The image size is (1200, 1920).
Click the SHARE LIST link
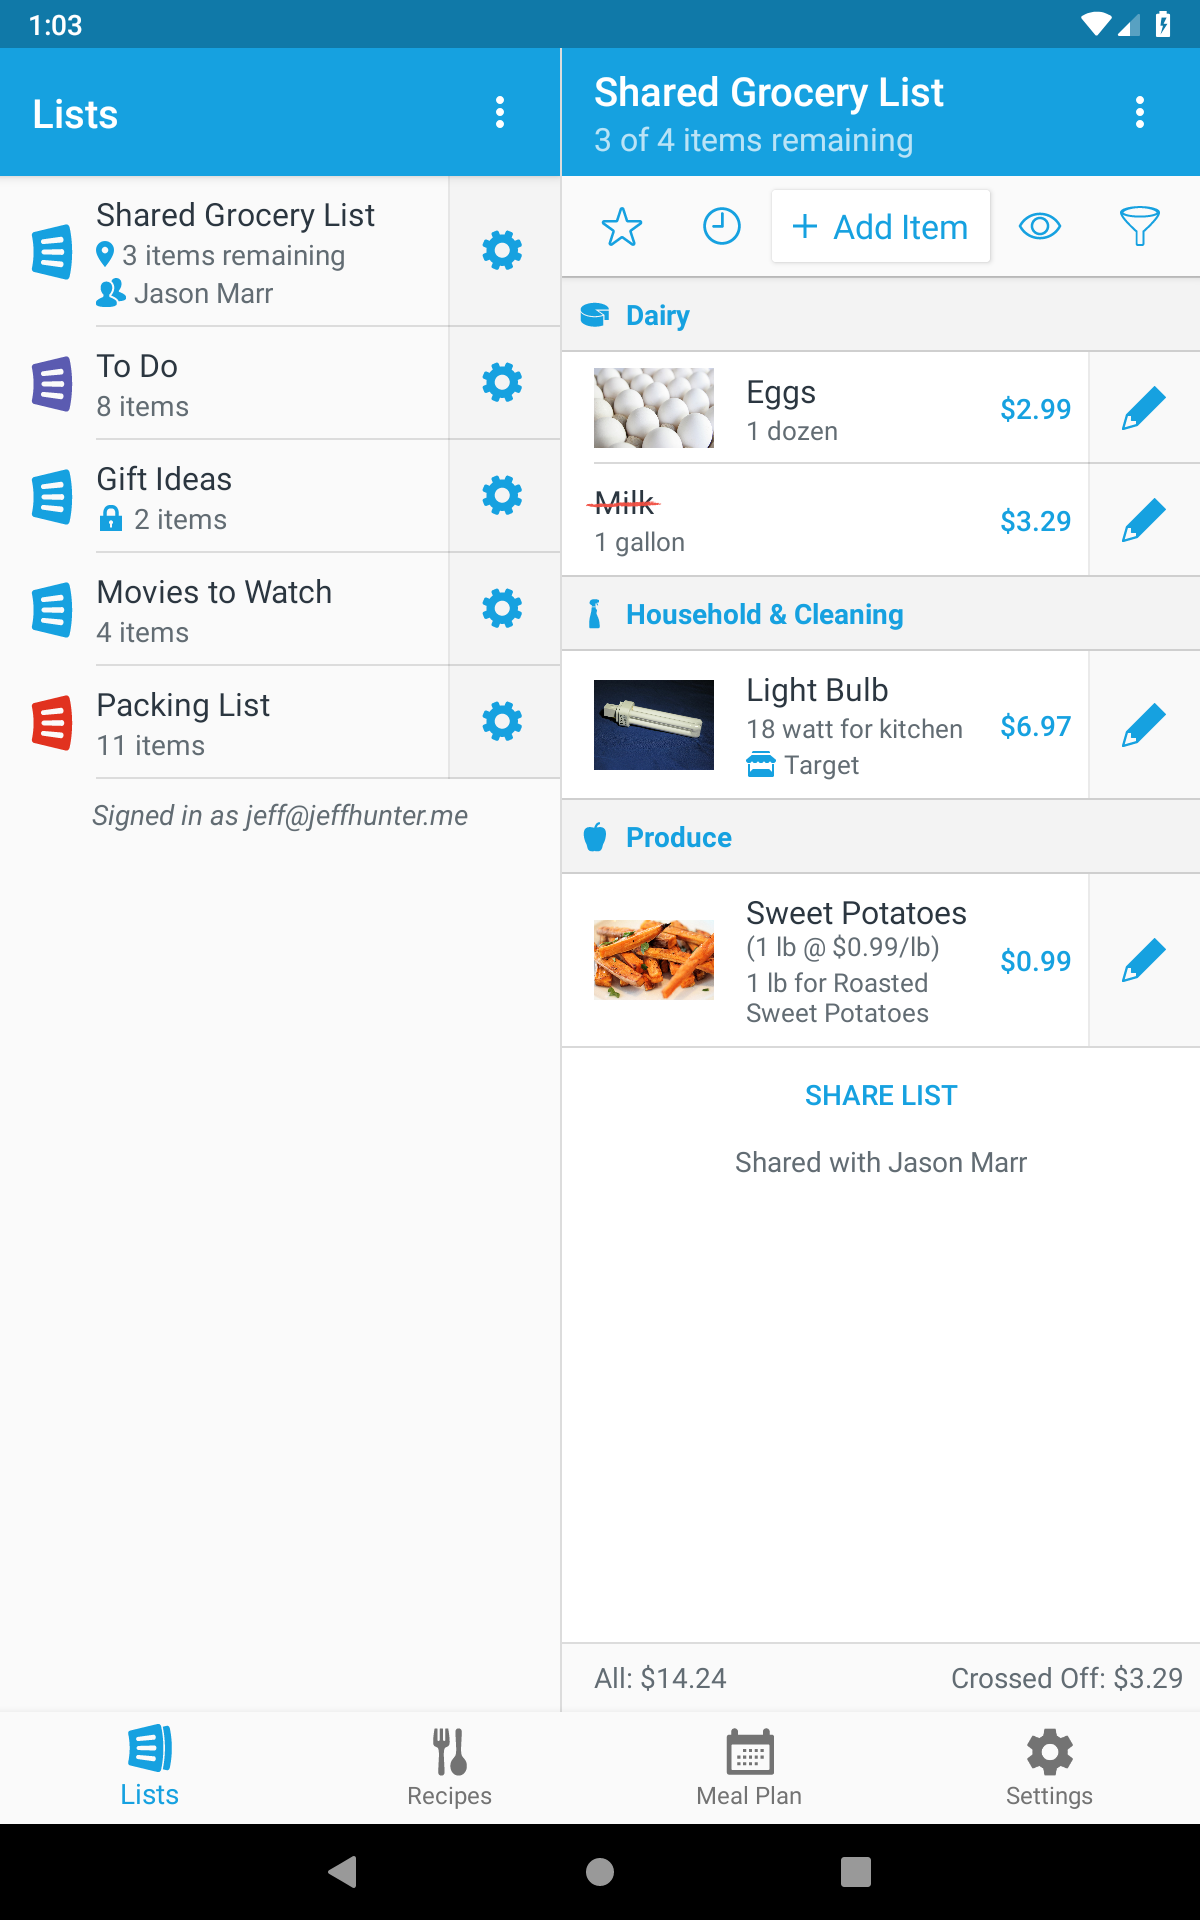click(x=881, y=1094)
